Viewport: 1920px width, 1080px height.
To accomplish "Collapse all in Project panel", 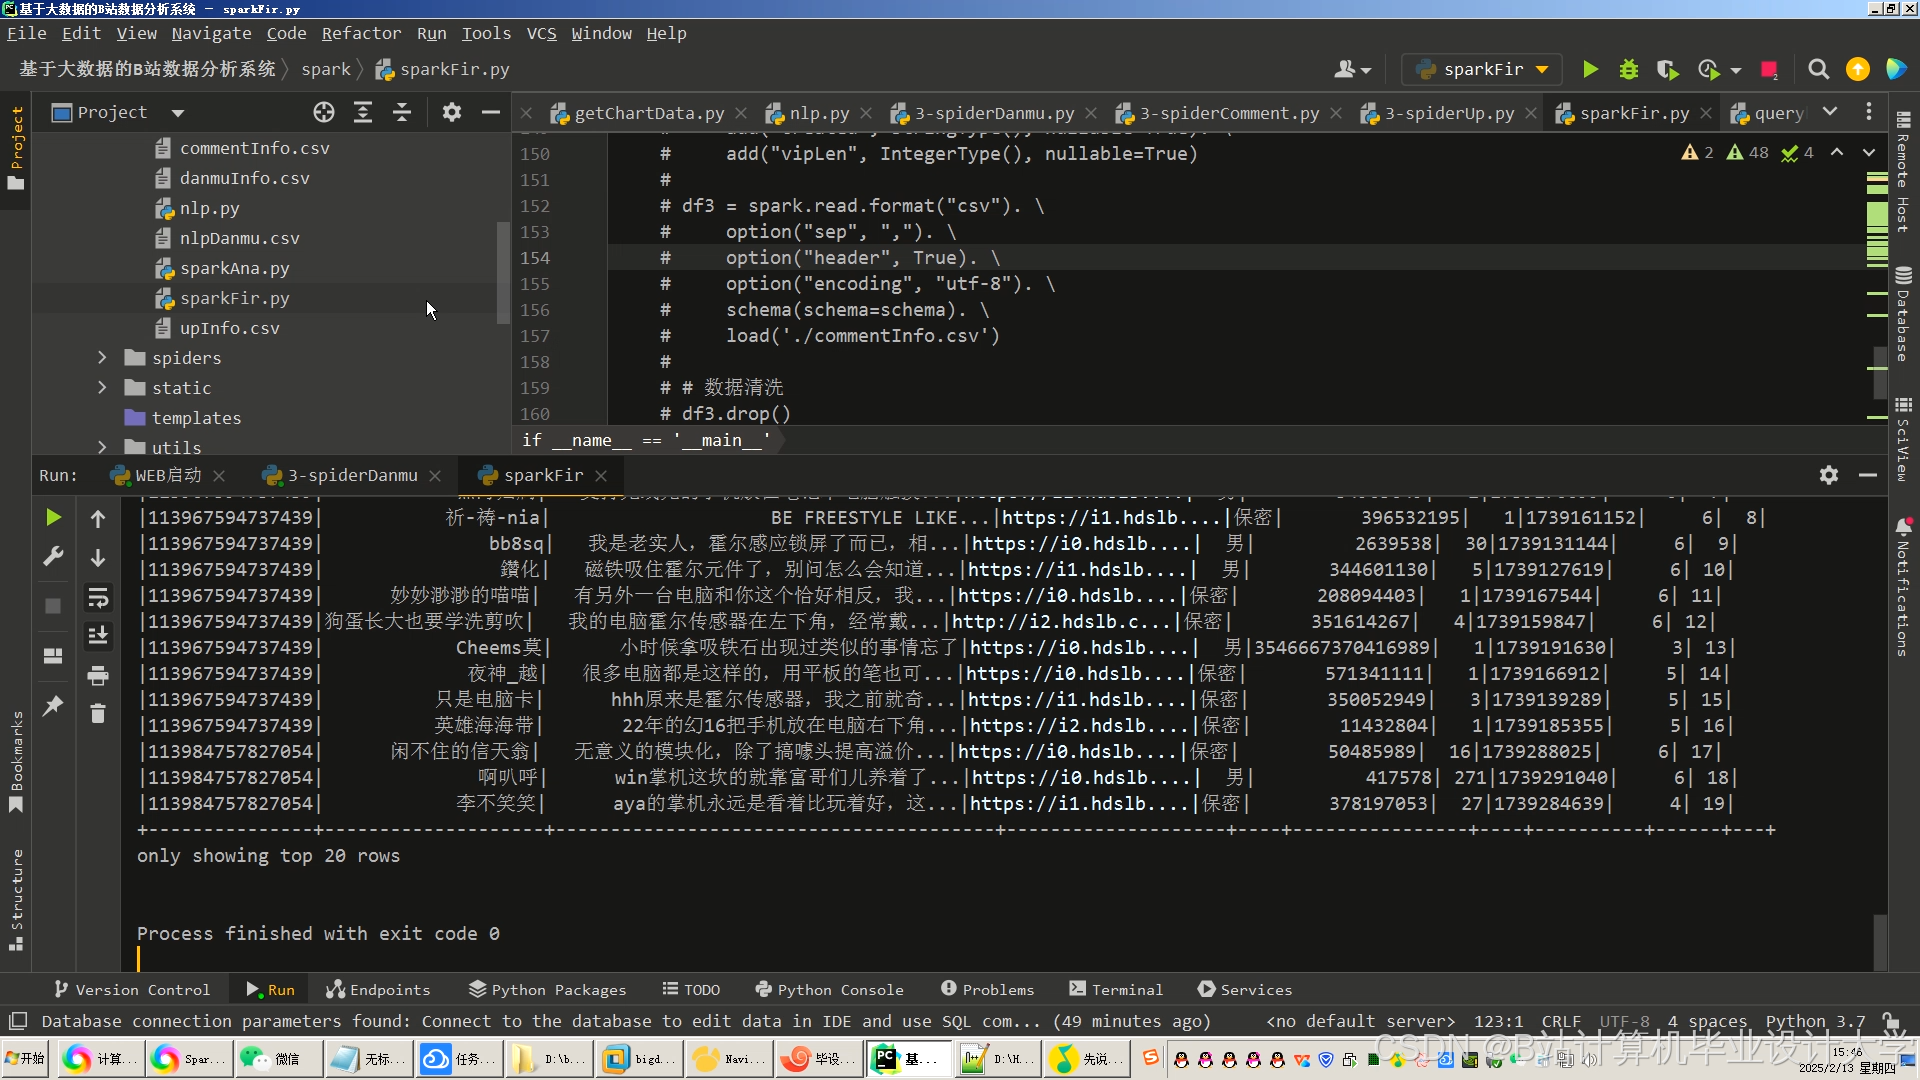I will 401,112.
